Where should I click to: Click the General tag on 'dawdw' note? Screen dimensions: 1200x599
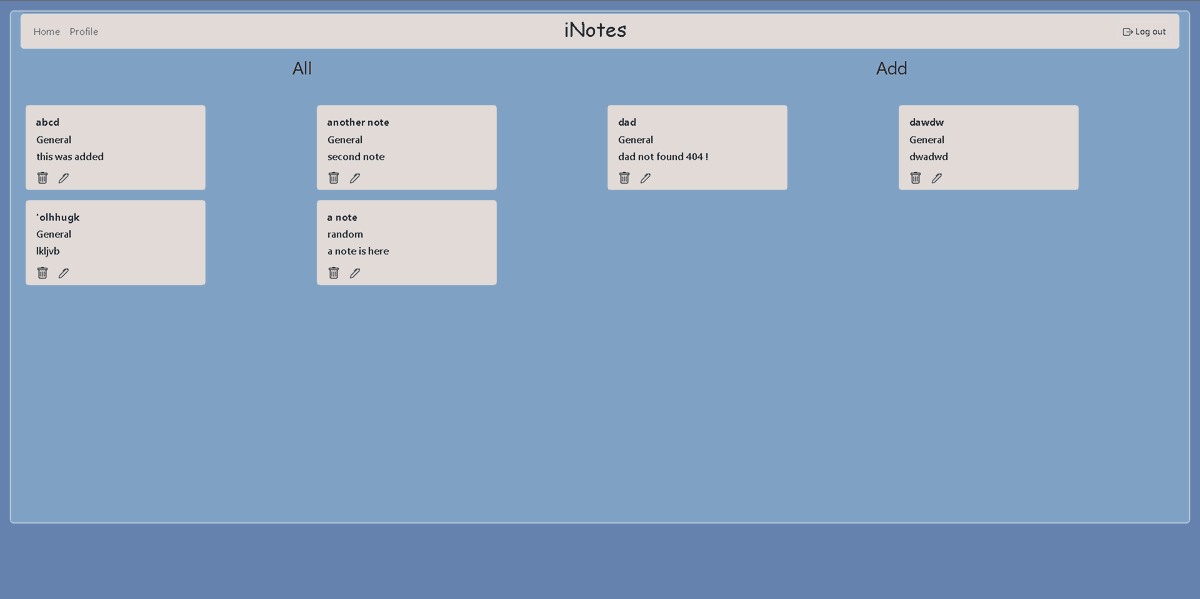click(927, 140)
